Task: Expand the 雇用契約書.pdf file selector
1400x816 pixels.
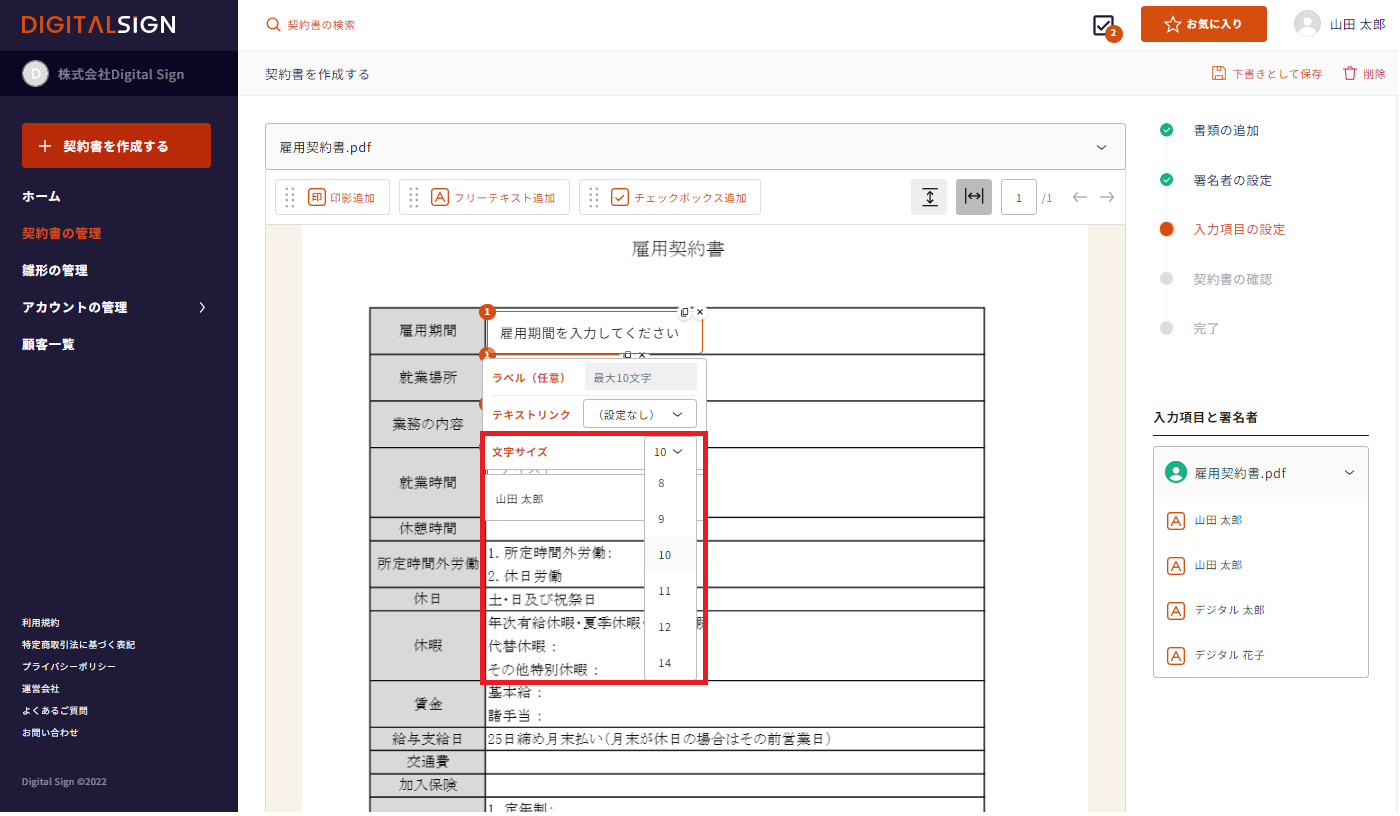Action: point(1101,147)
